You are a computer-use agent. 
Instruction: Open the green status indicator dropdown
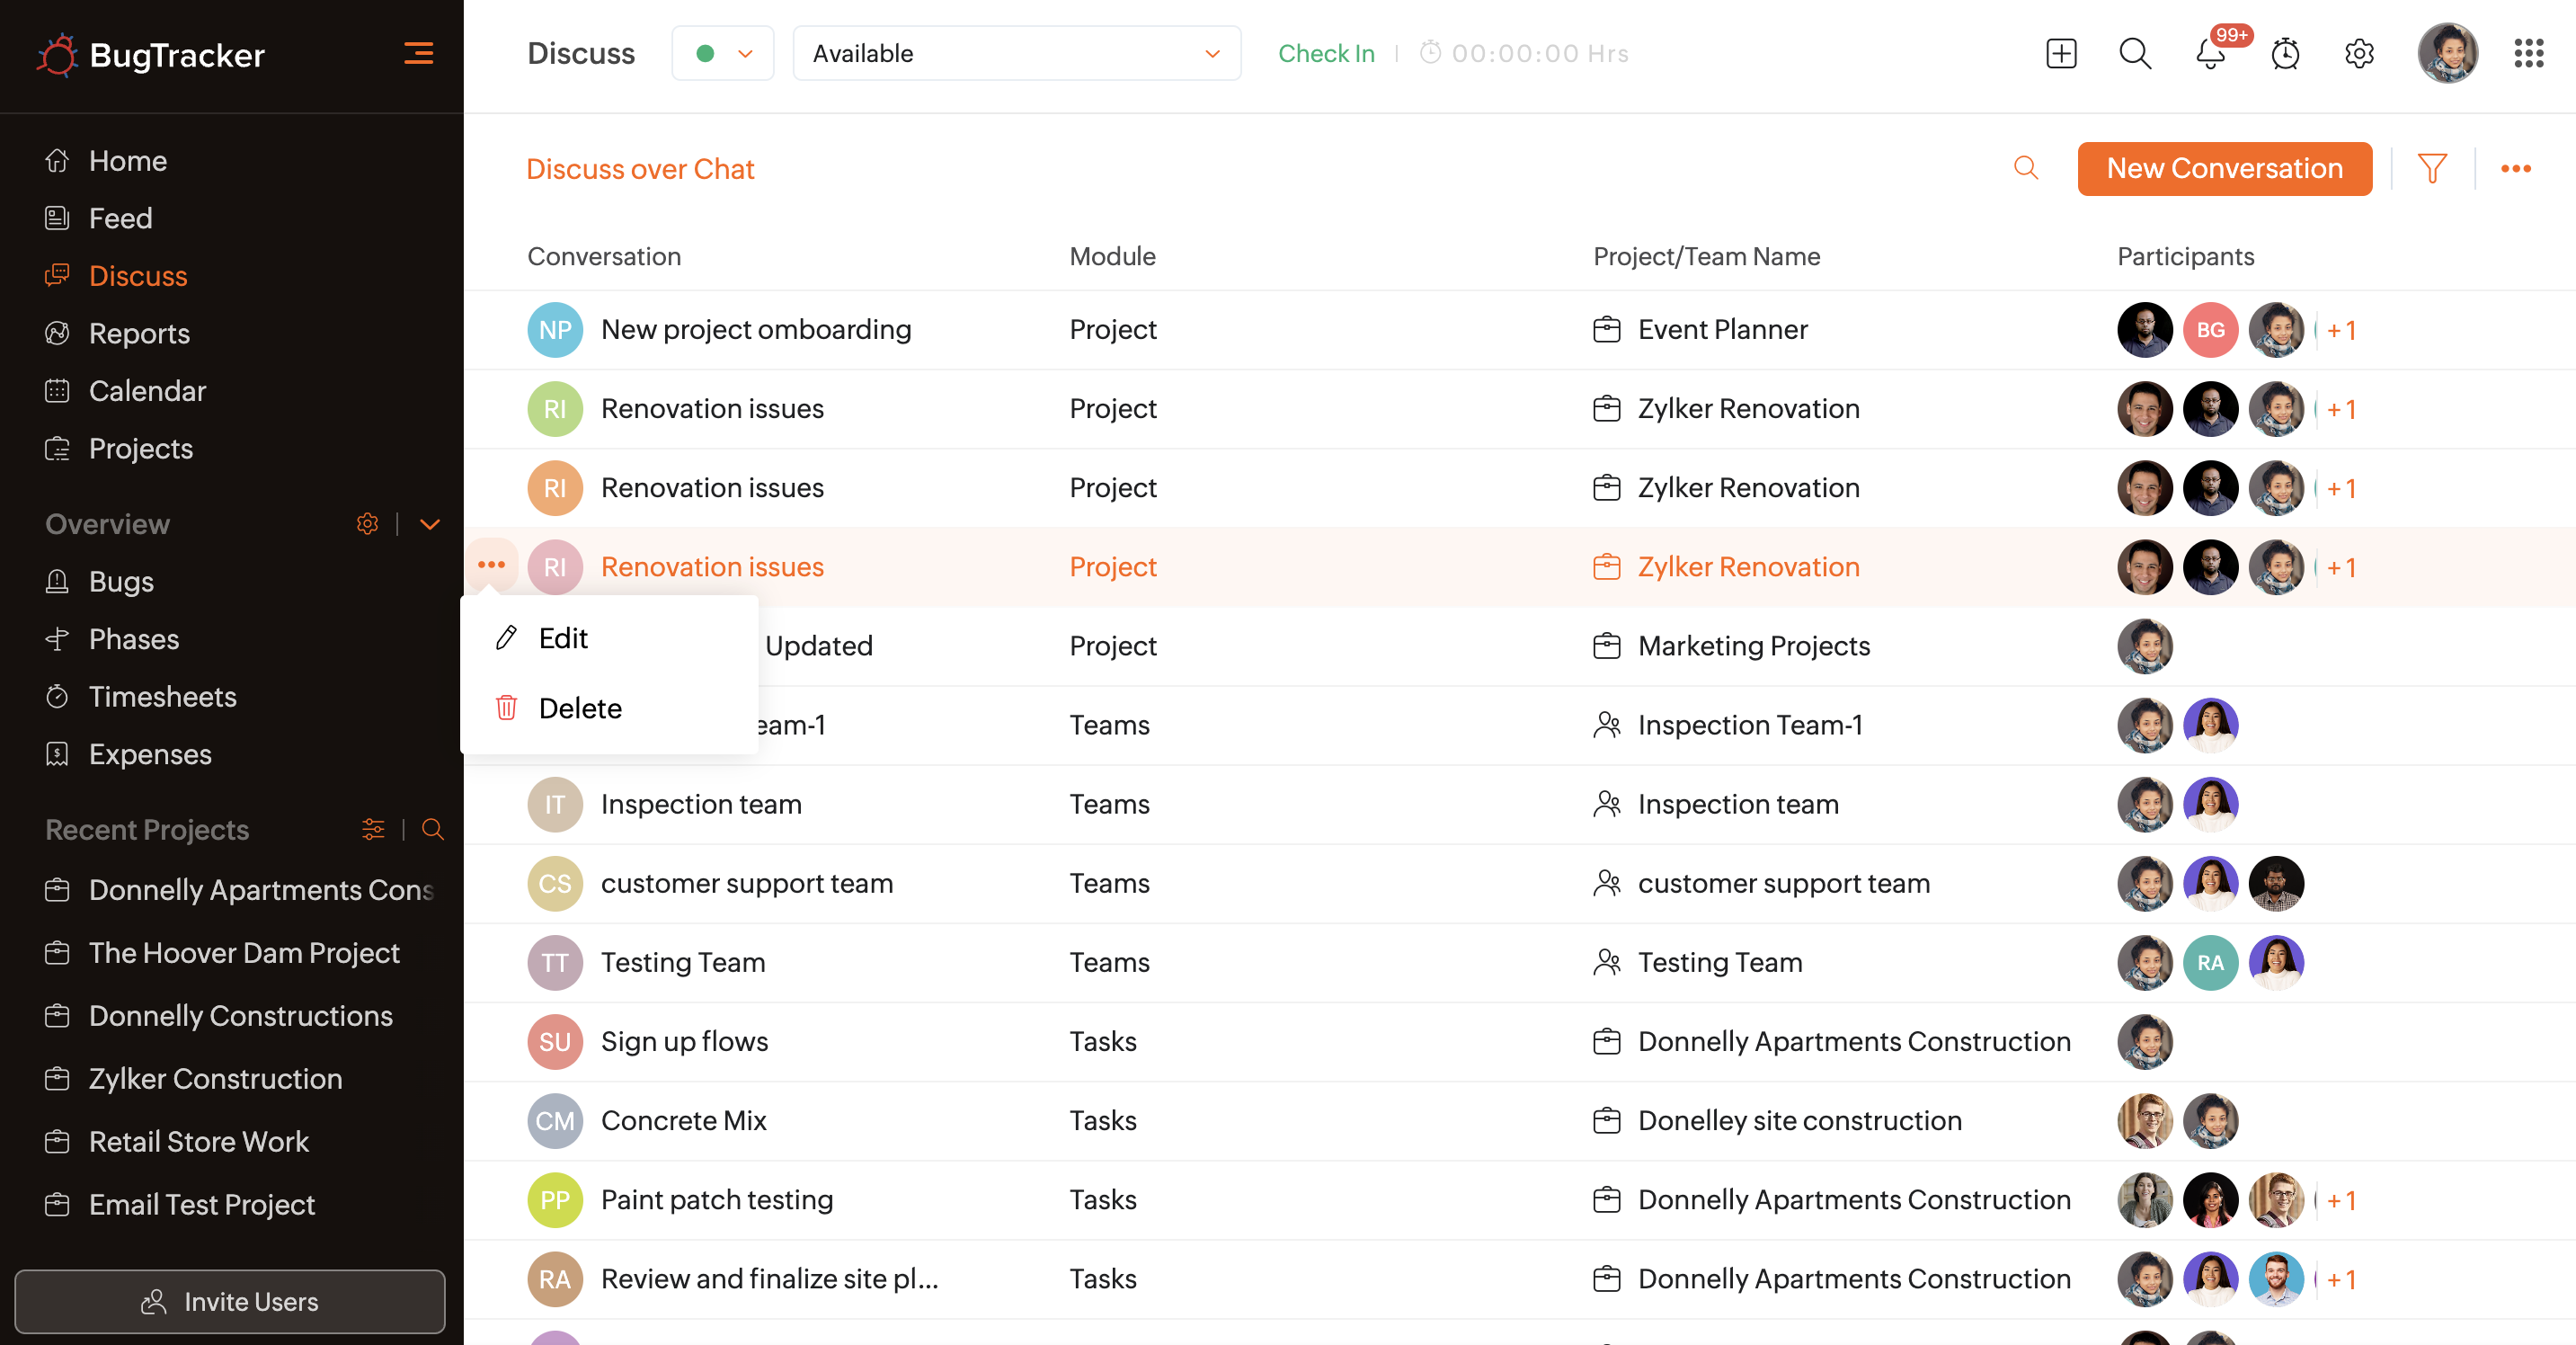[722, 54]
